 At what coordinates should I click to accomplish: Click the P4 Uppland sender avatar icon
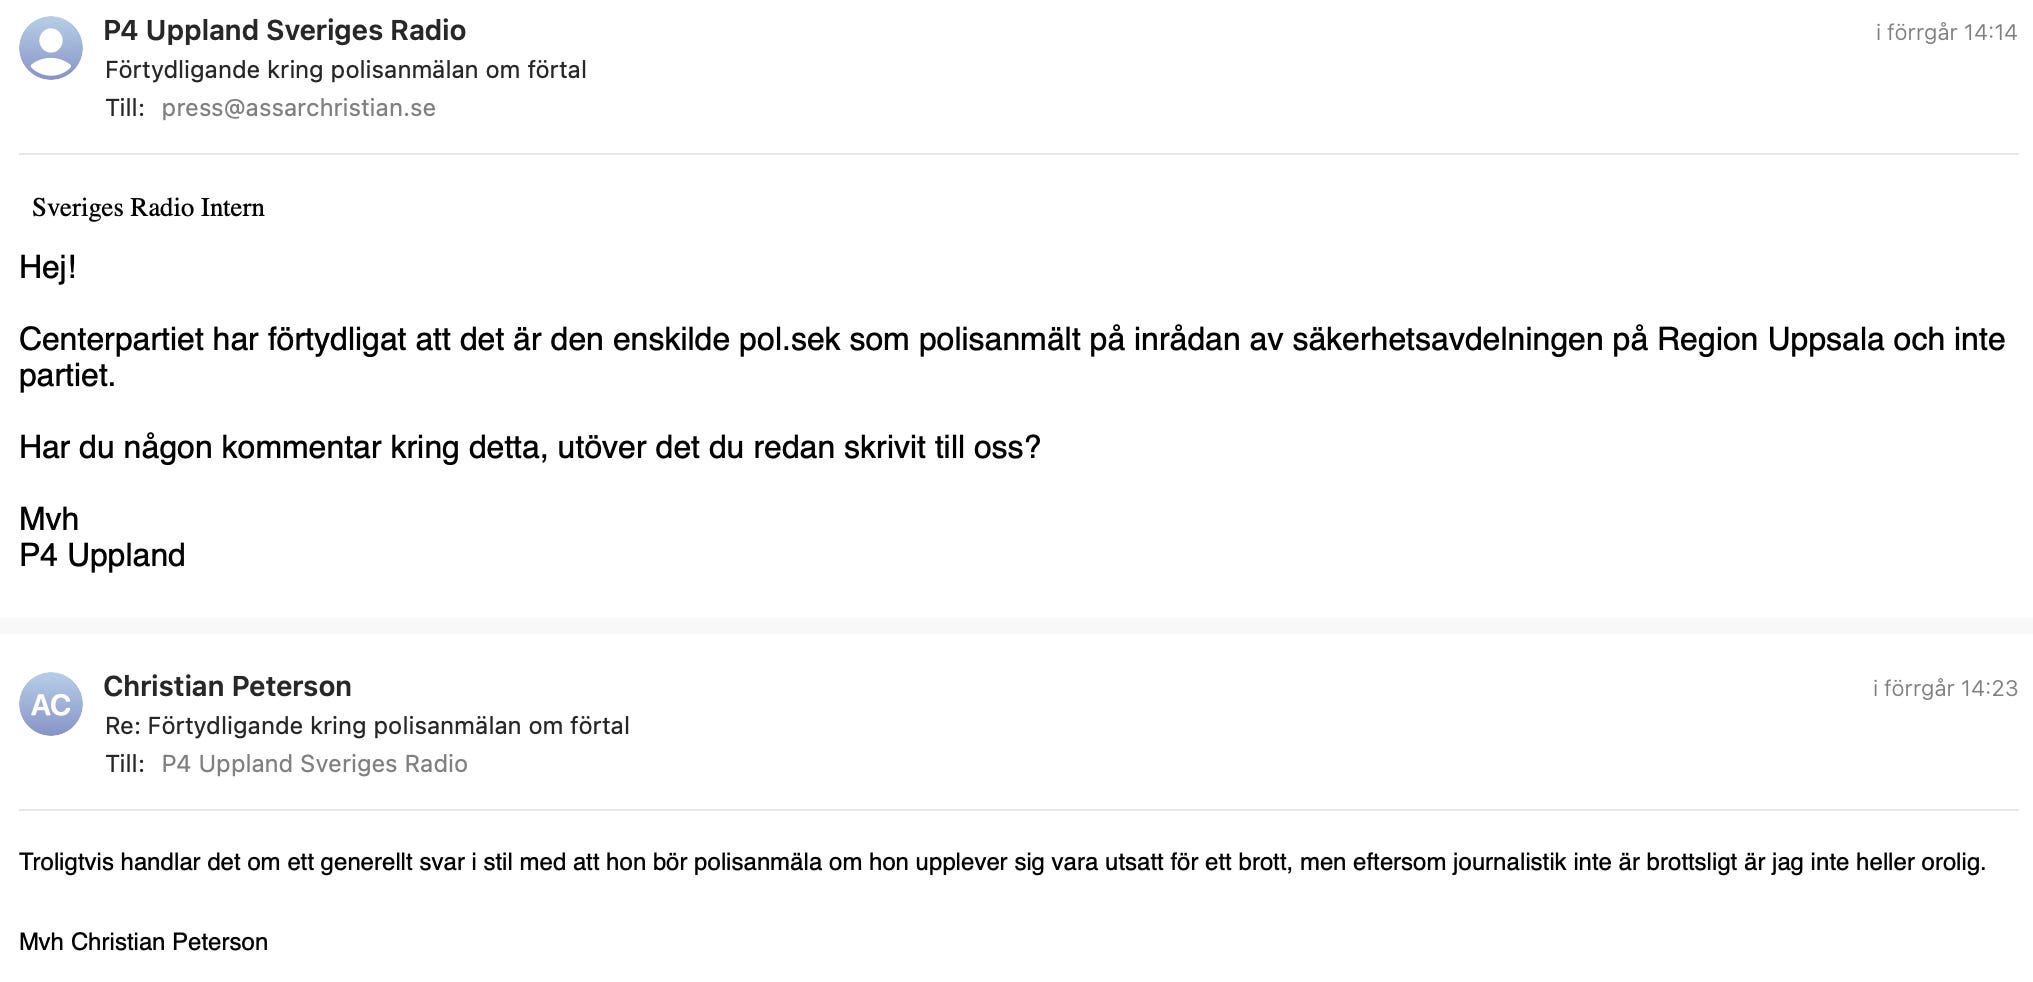click(51, 48)
